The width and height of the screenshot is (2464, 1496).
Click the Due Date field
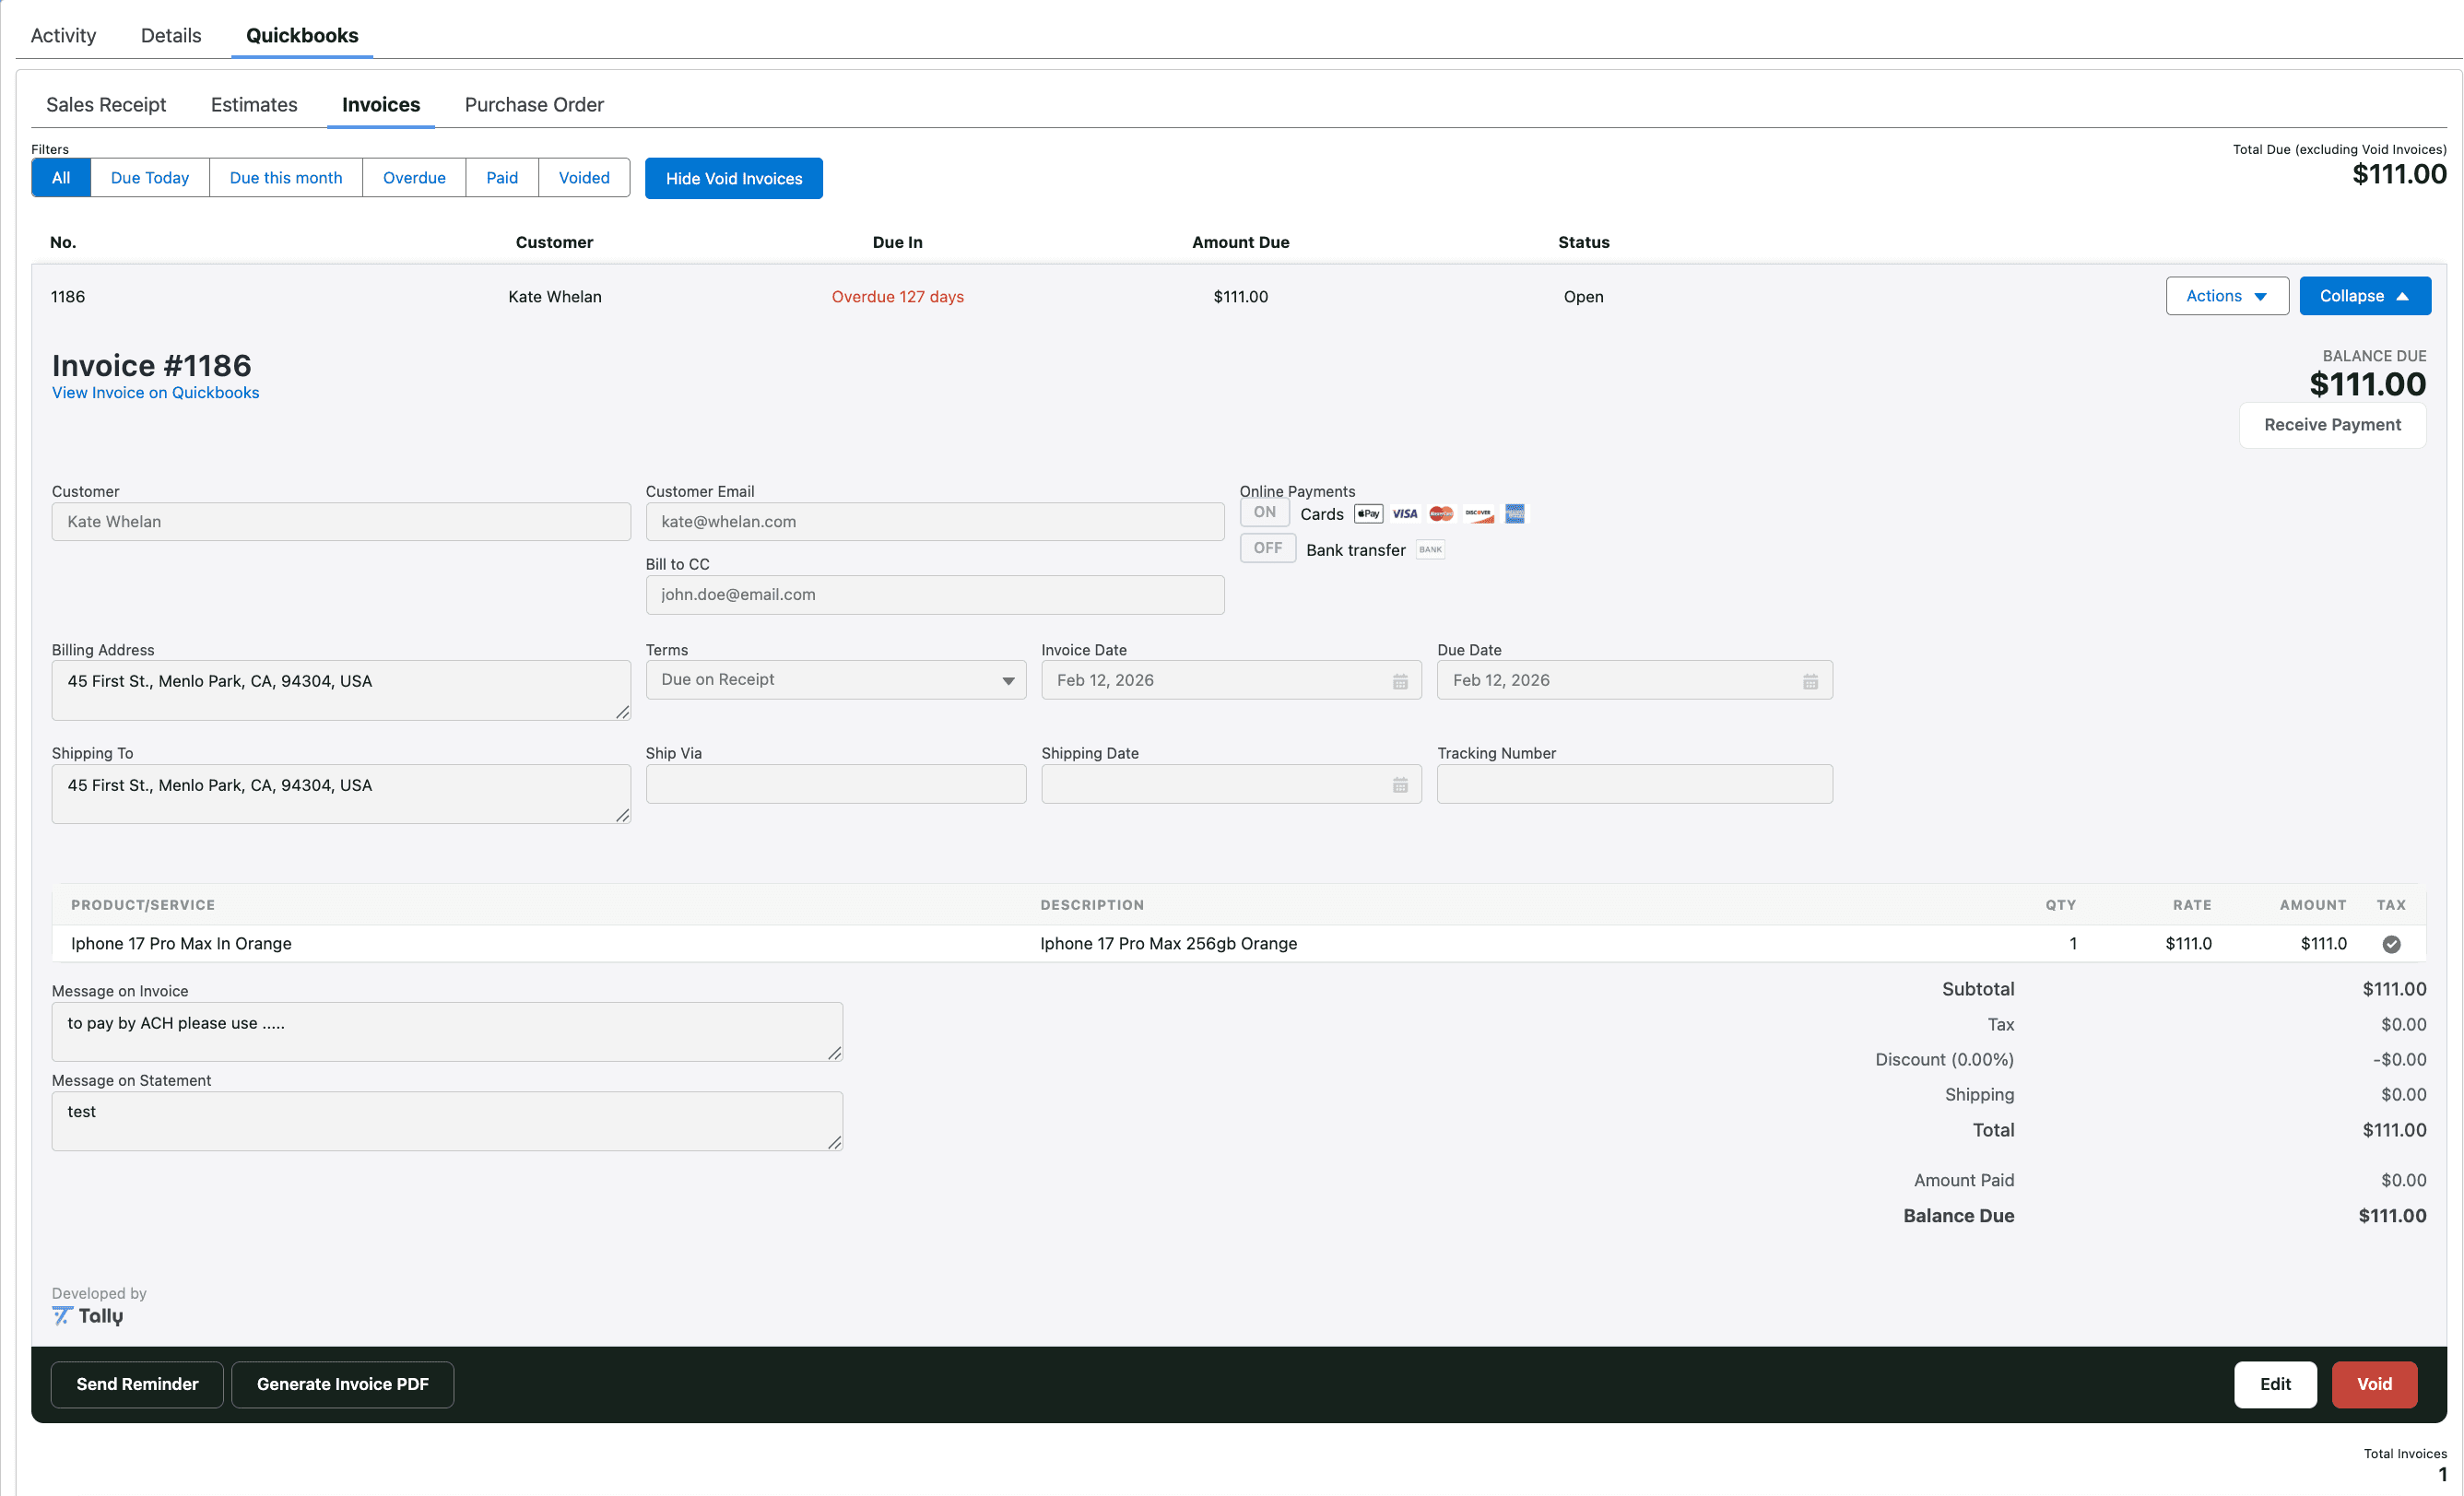click(1635, 680)
